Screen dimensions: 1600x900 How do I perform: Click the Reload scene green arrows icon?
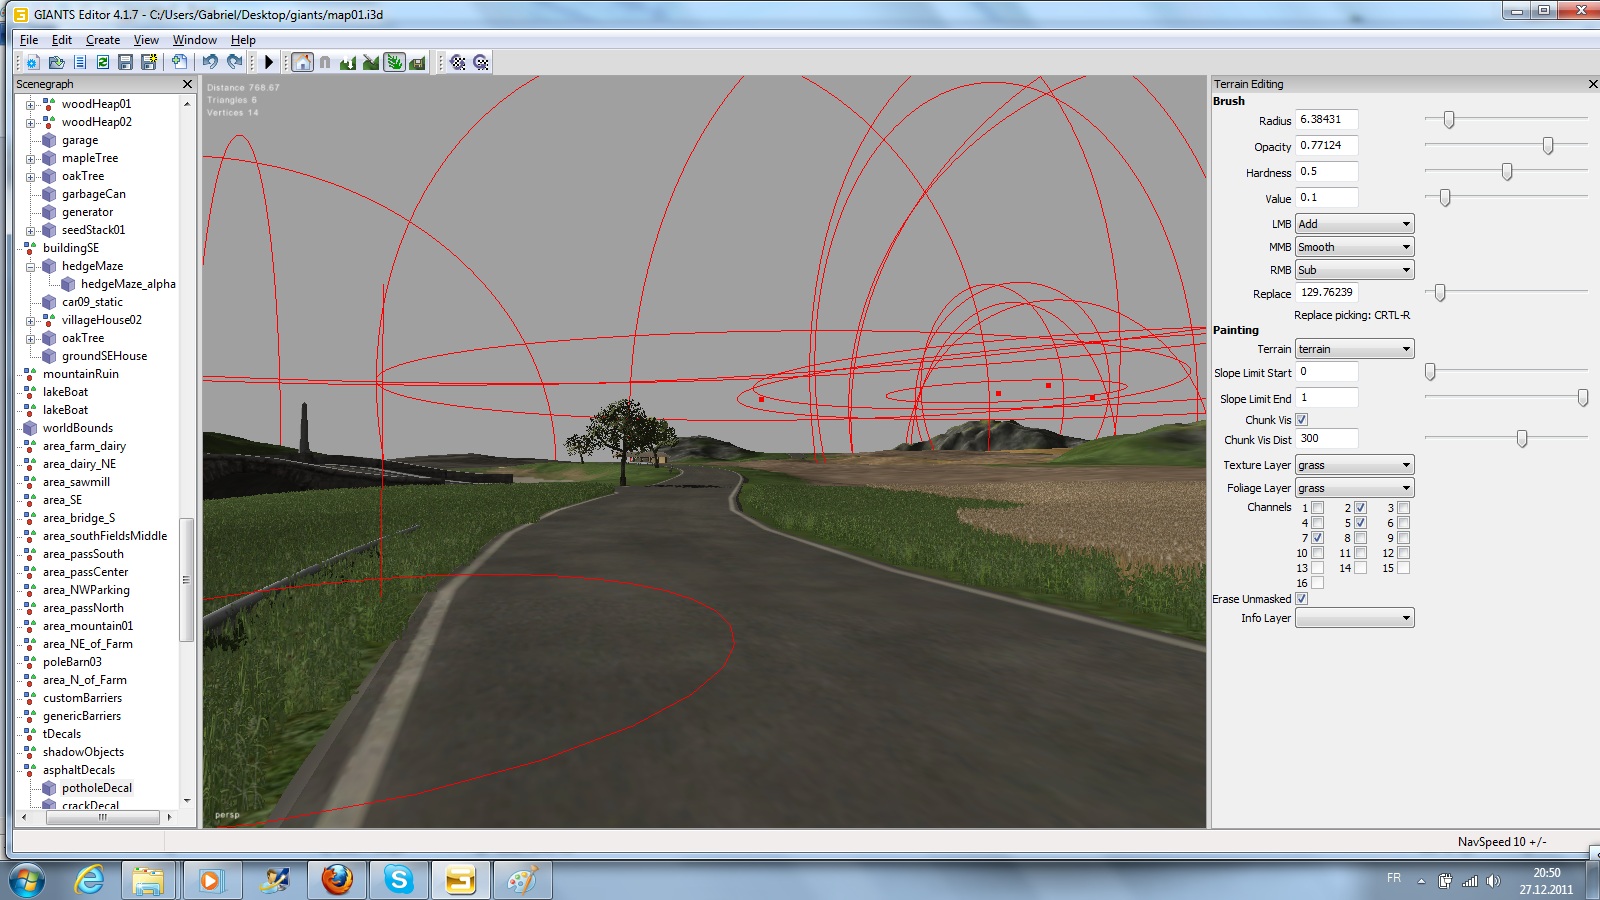102,62
